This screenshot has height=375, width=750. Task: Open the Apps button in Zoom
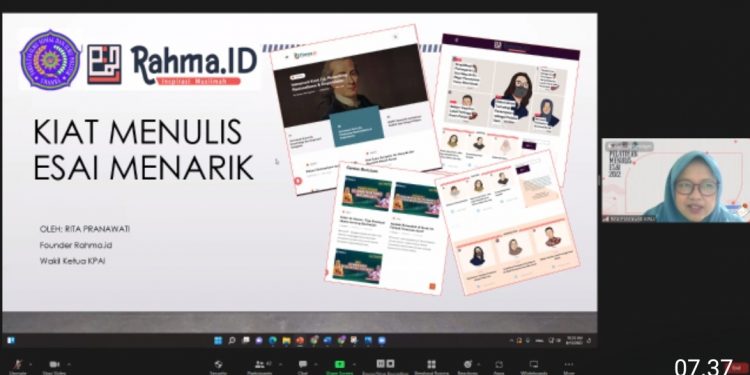(x=499, y=366)
